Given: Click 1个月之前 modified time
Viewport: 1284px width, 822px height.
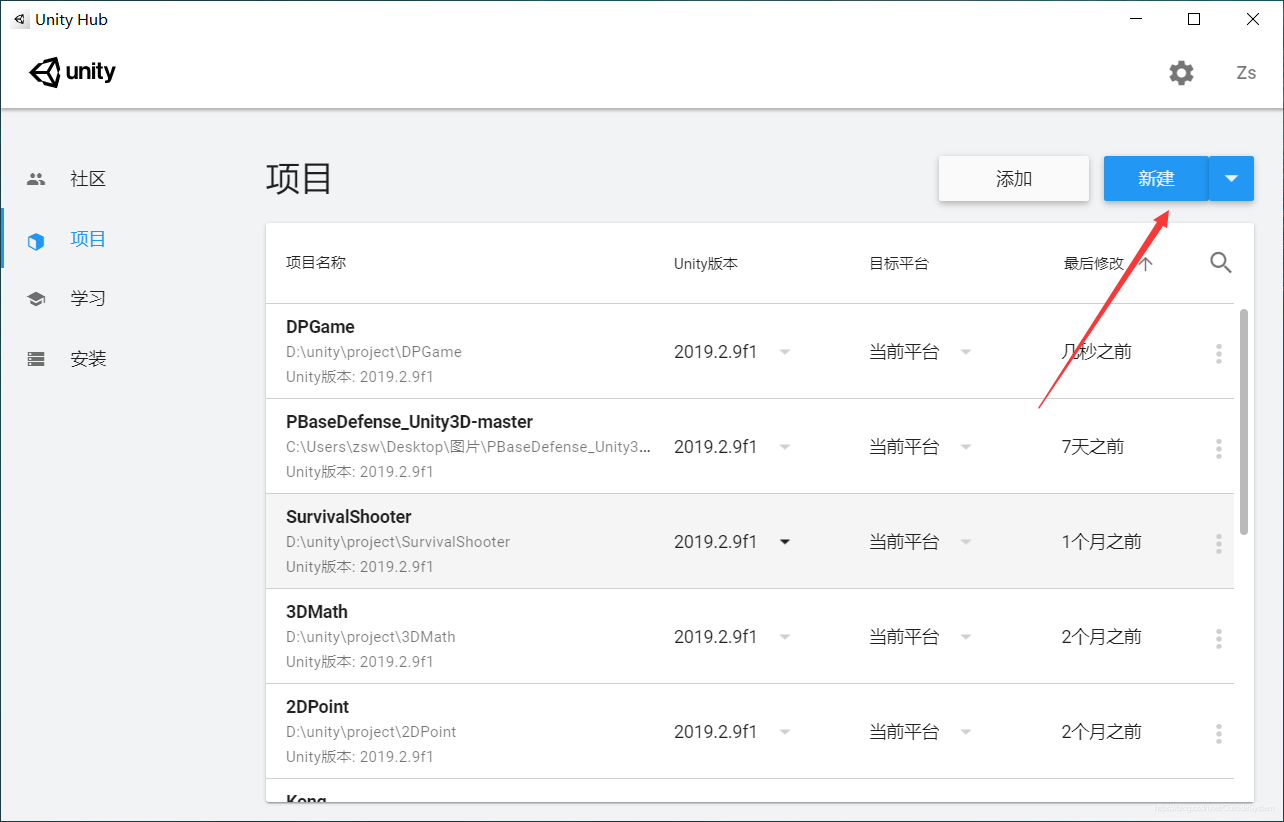Looking at the screenshot, I should click(x=1101, y=542).
